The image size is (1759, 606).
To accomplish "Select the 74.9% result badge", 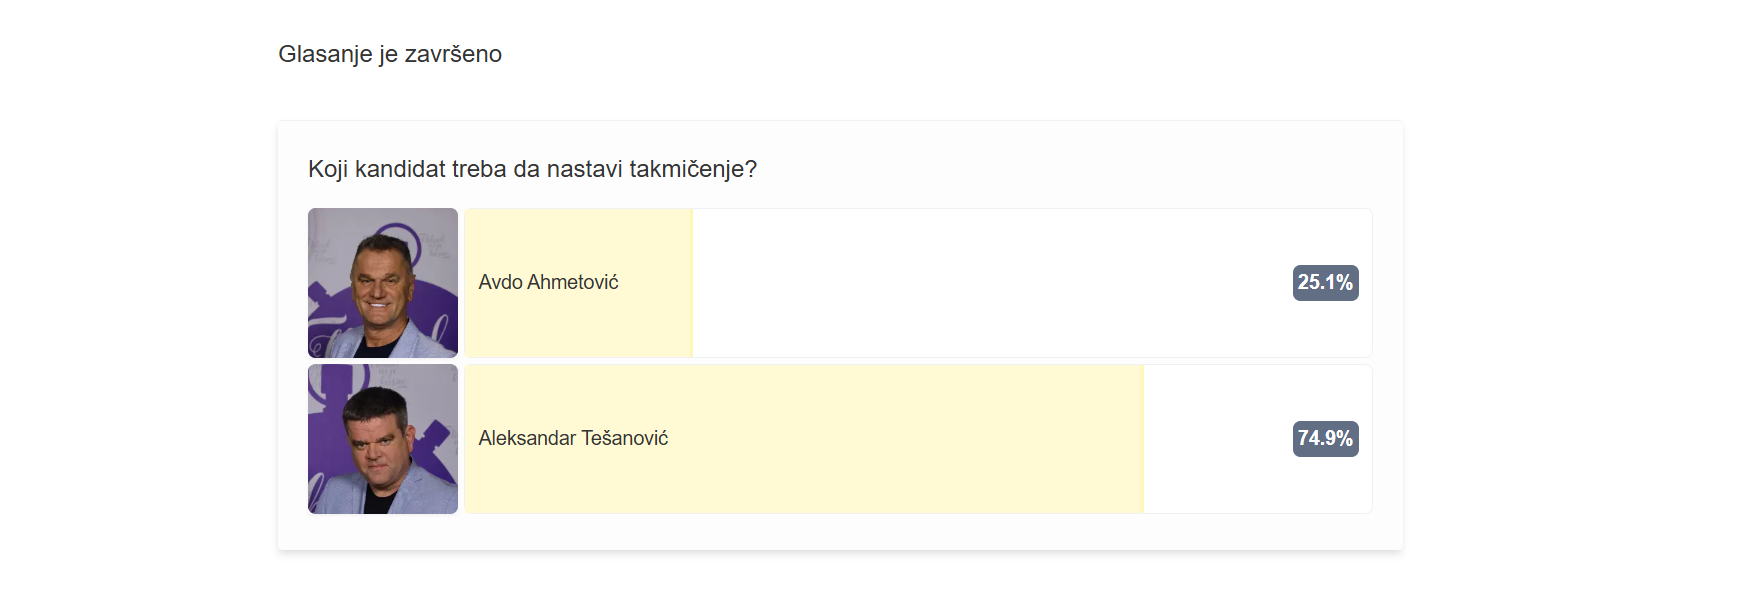I will point(1325,439).
